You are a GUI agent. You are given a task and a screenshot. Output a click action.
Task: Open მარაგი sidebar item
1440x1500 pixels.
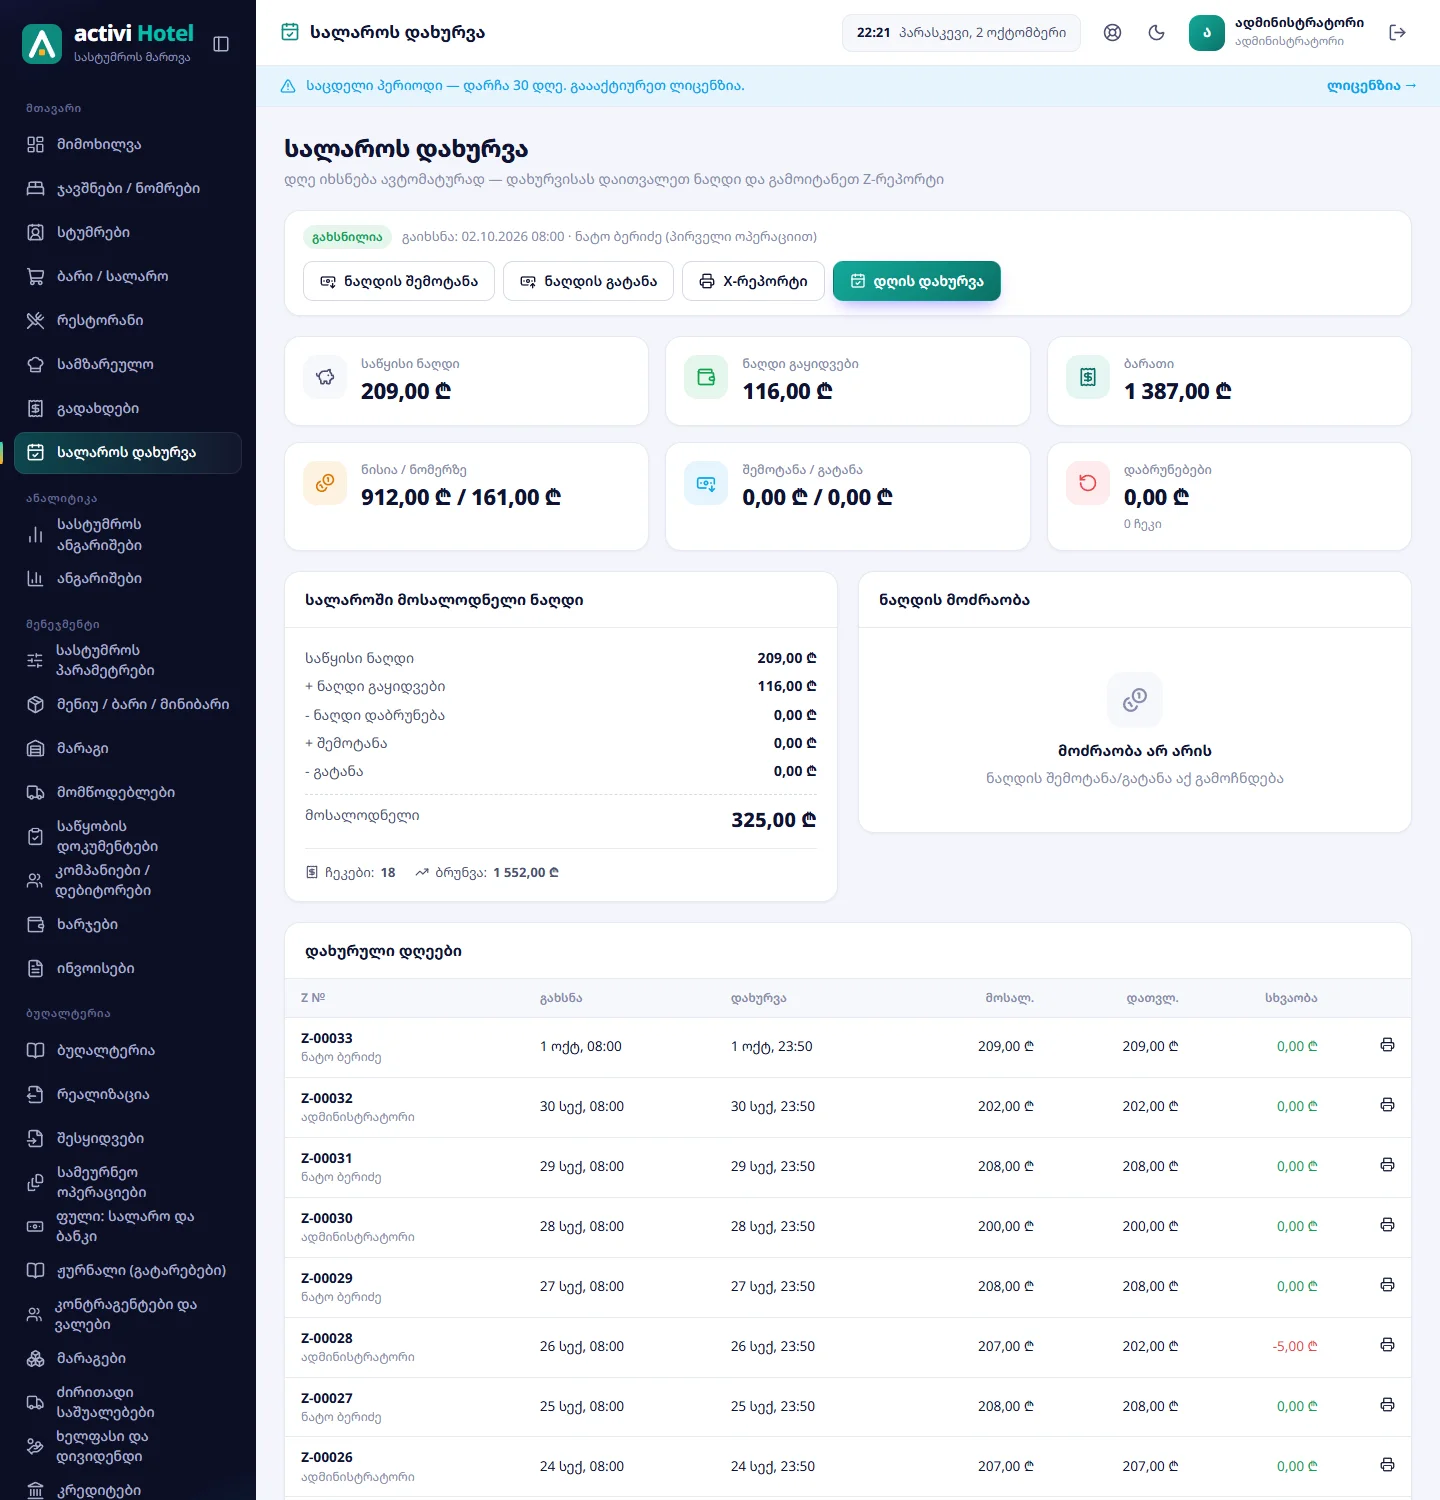coord(128,748)
